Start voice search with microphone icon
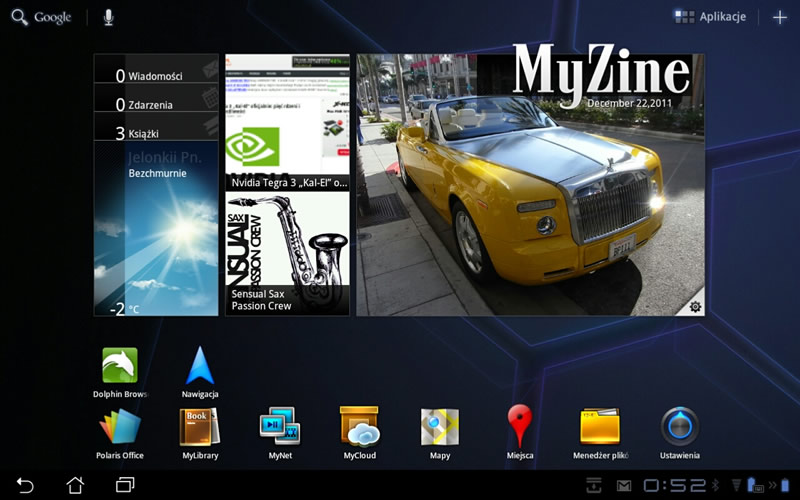800x500 pixels. tap(108, 17)
